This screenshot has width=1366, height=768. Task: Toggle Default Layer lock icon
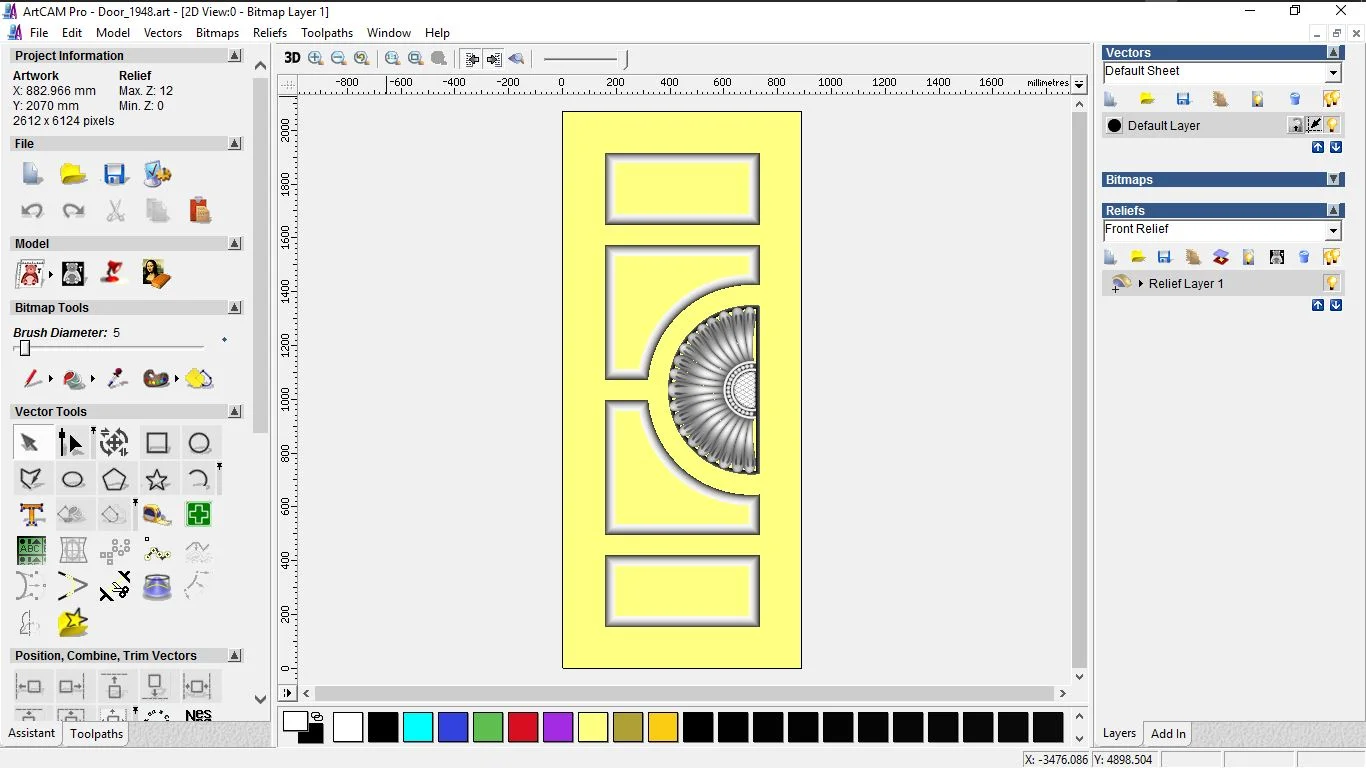(x=1295, y=126)
